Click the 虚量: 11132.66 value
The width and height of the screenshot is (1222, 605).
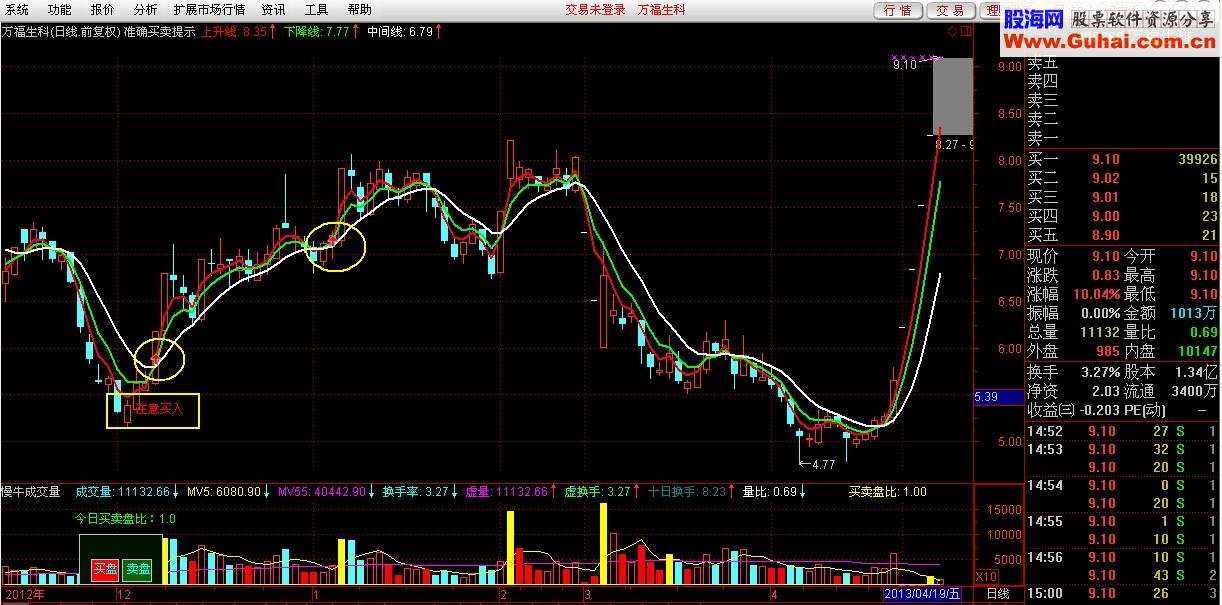click(x=506, y=492)
